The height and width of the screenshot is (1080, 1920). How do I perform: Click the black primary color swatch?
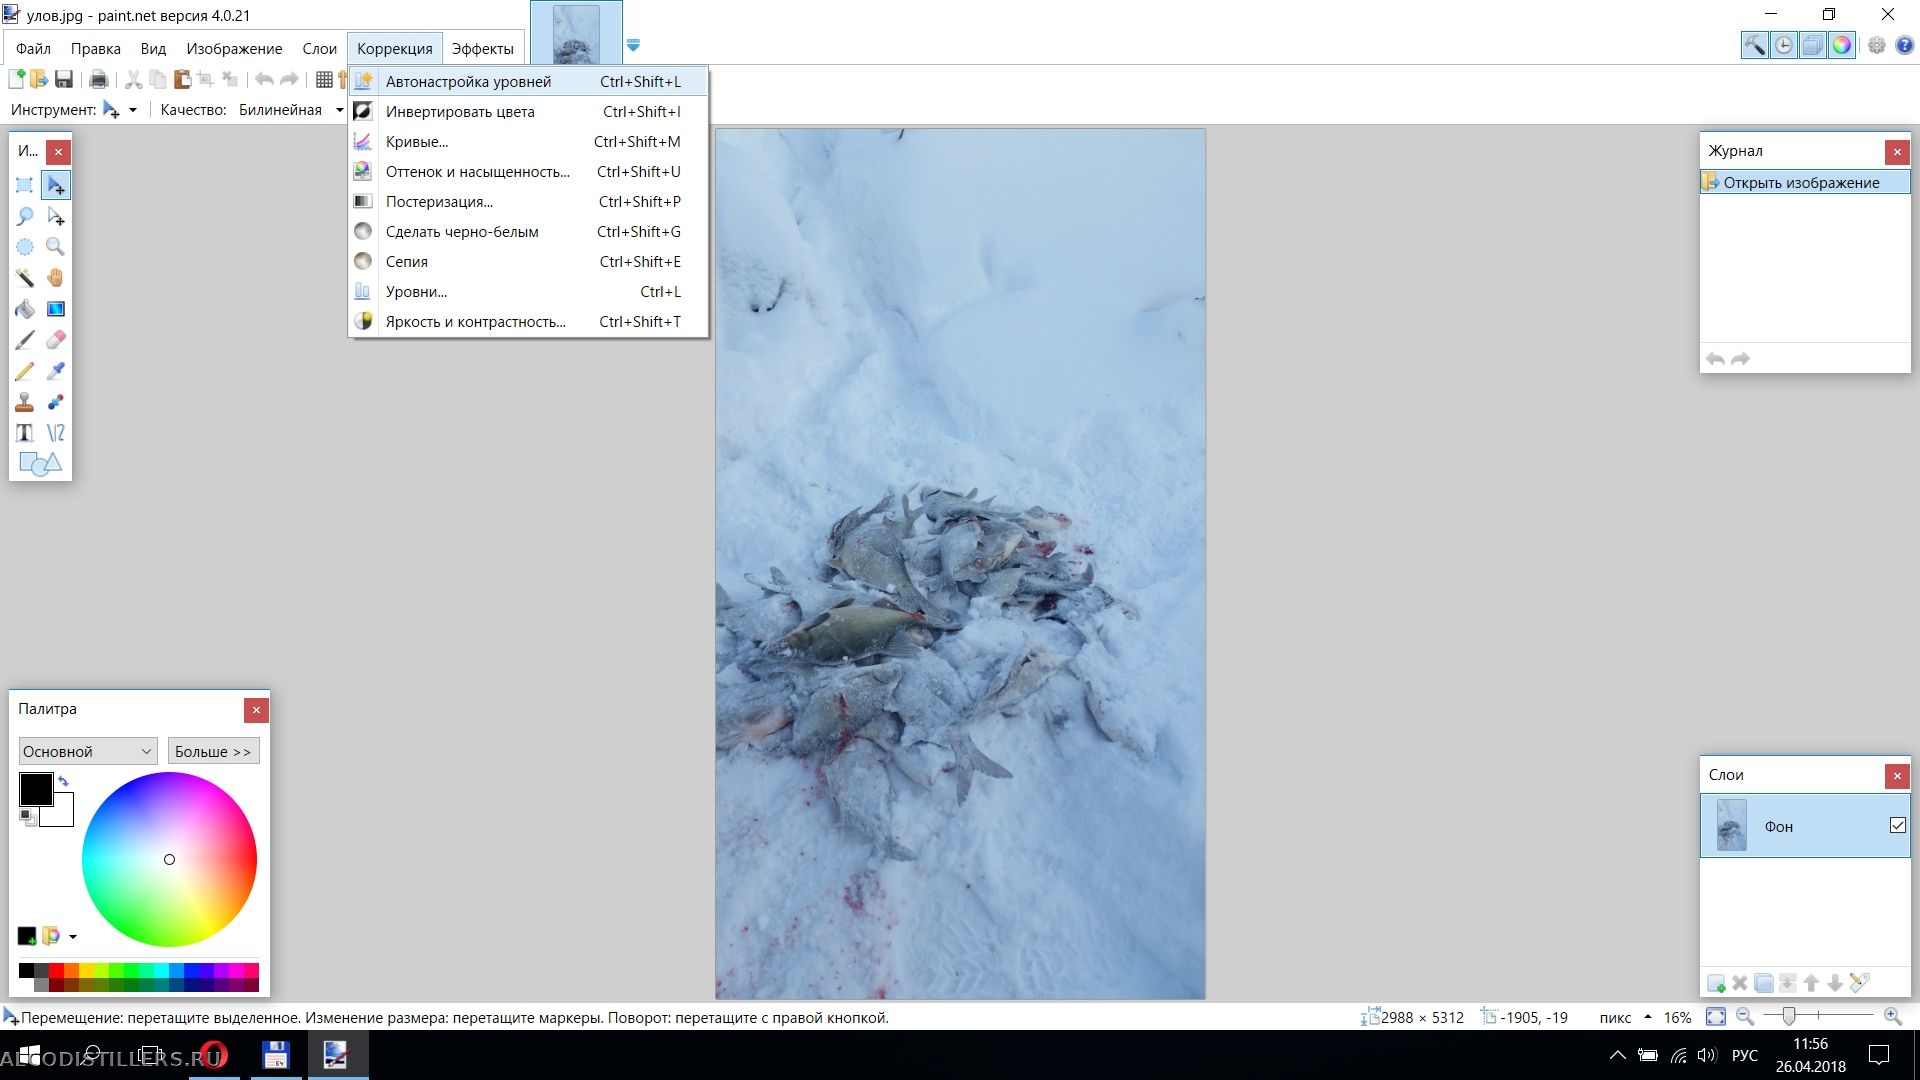click(x=35, y=789)
